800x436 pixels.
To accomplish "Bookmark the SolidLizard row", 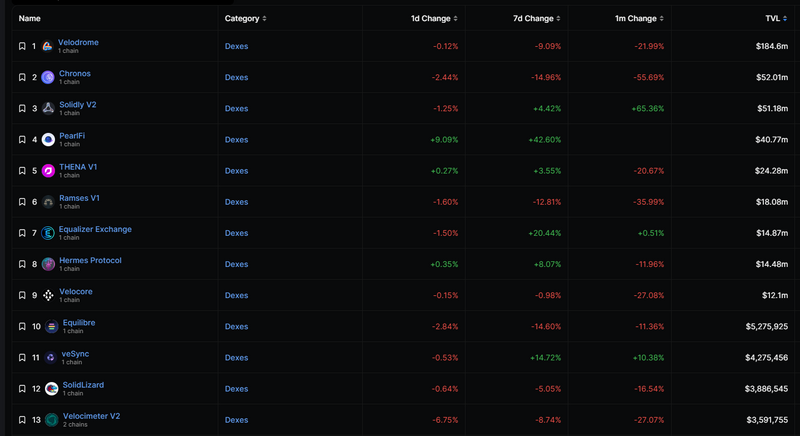I will 22,389.
